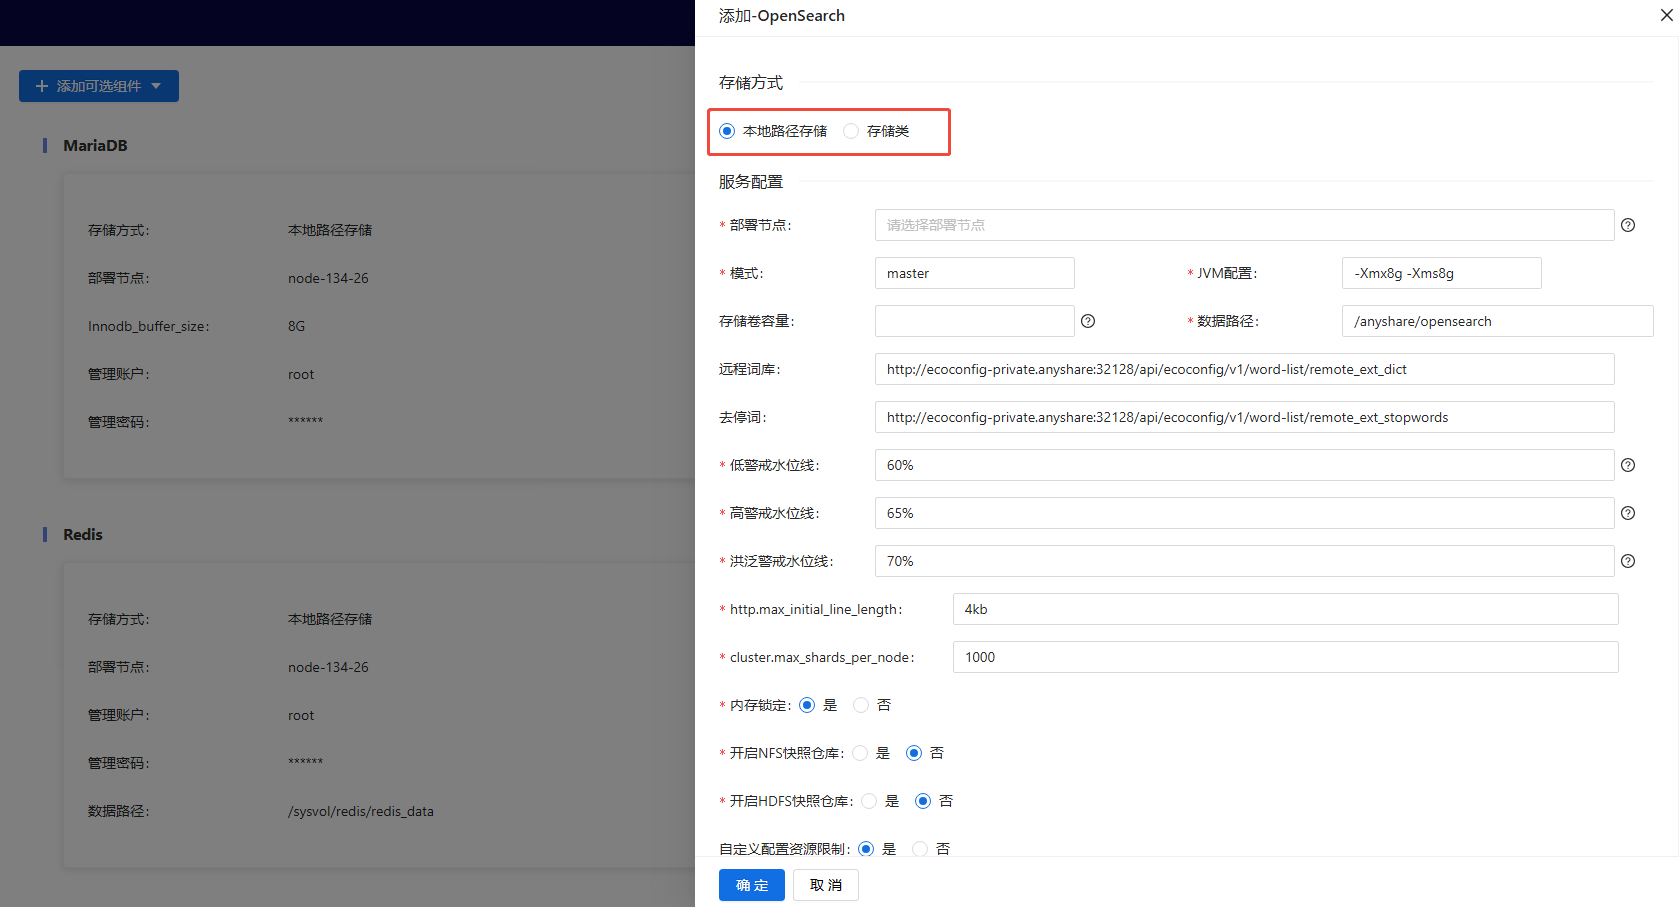
Task: Click MariaDB 部署节点 value node-134-26
Action: click(x=328, y=278)
